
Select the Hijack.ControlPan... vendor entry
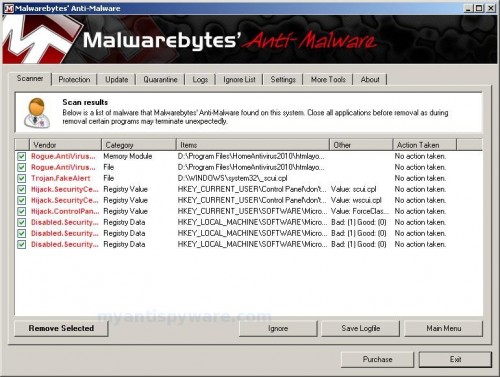[65, 211]
